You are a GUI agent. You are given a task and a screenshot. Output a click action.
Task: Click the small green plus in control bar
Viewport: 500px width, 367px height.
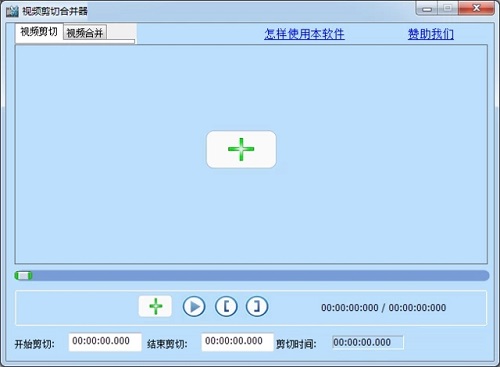pos(155,306)
